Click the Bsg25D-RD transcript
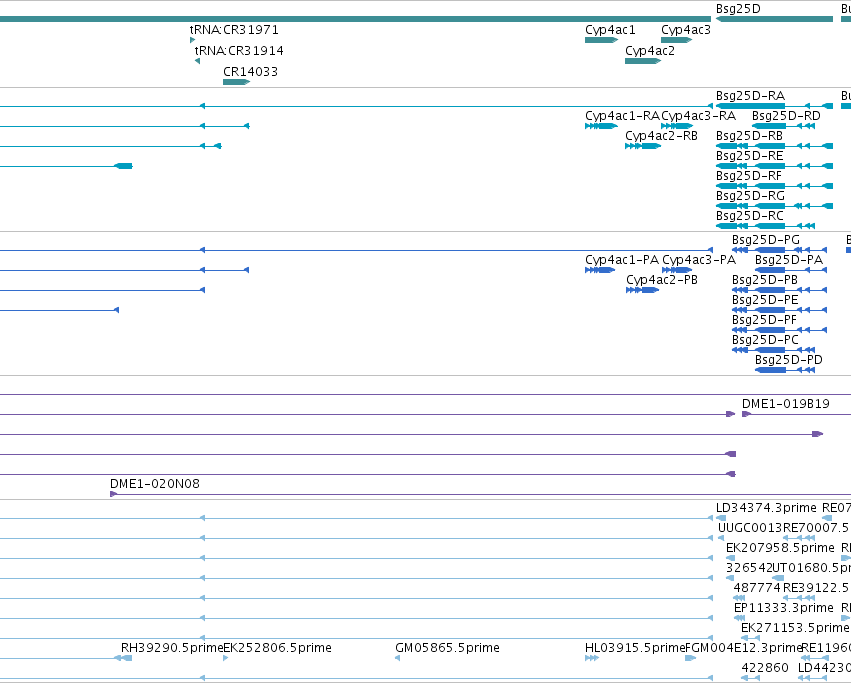The height and width of the screenshot is (683, 851). [783, 126]
